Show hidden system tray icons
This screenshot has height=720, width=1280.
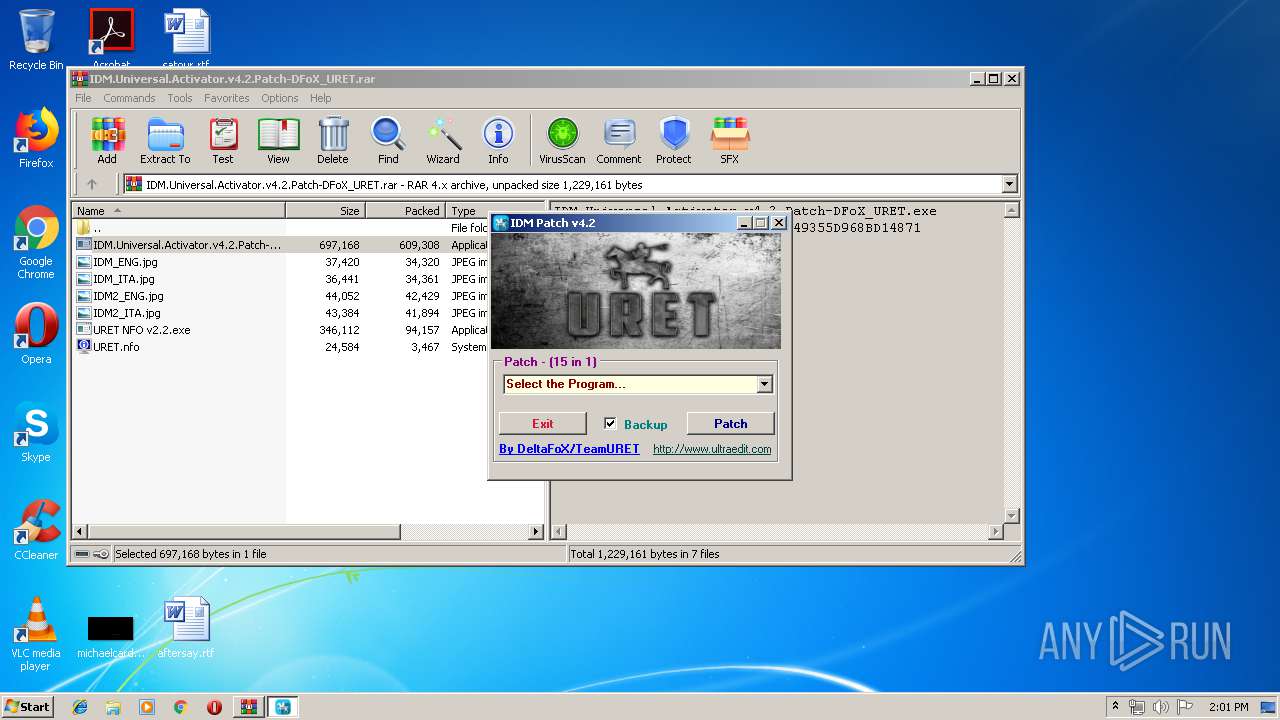[1115, 707]
